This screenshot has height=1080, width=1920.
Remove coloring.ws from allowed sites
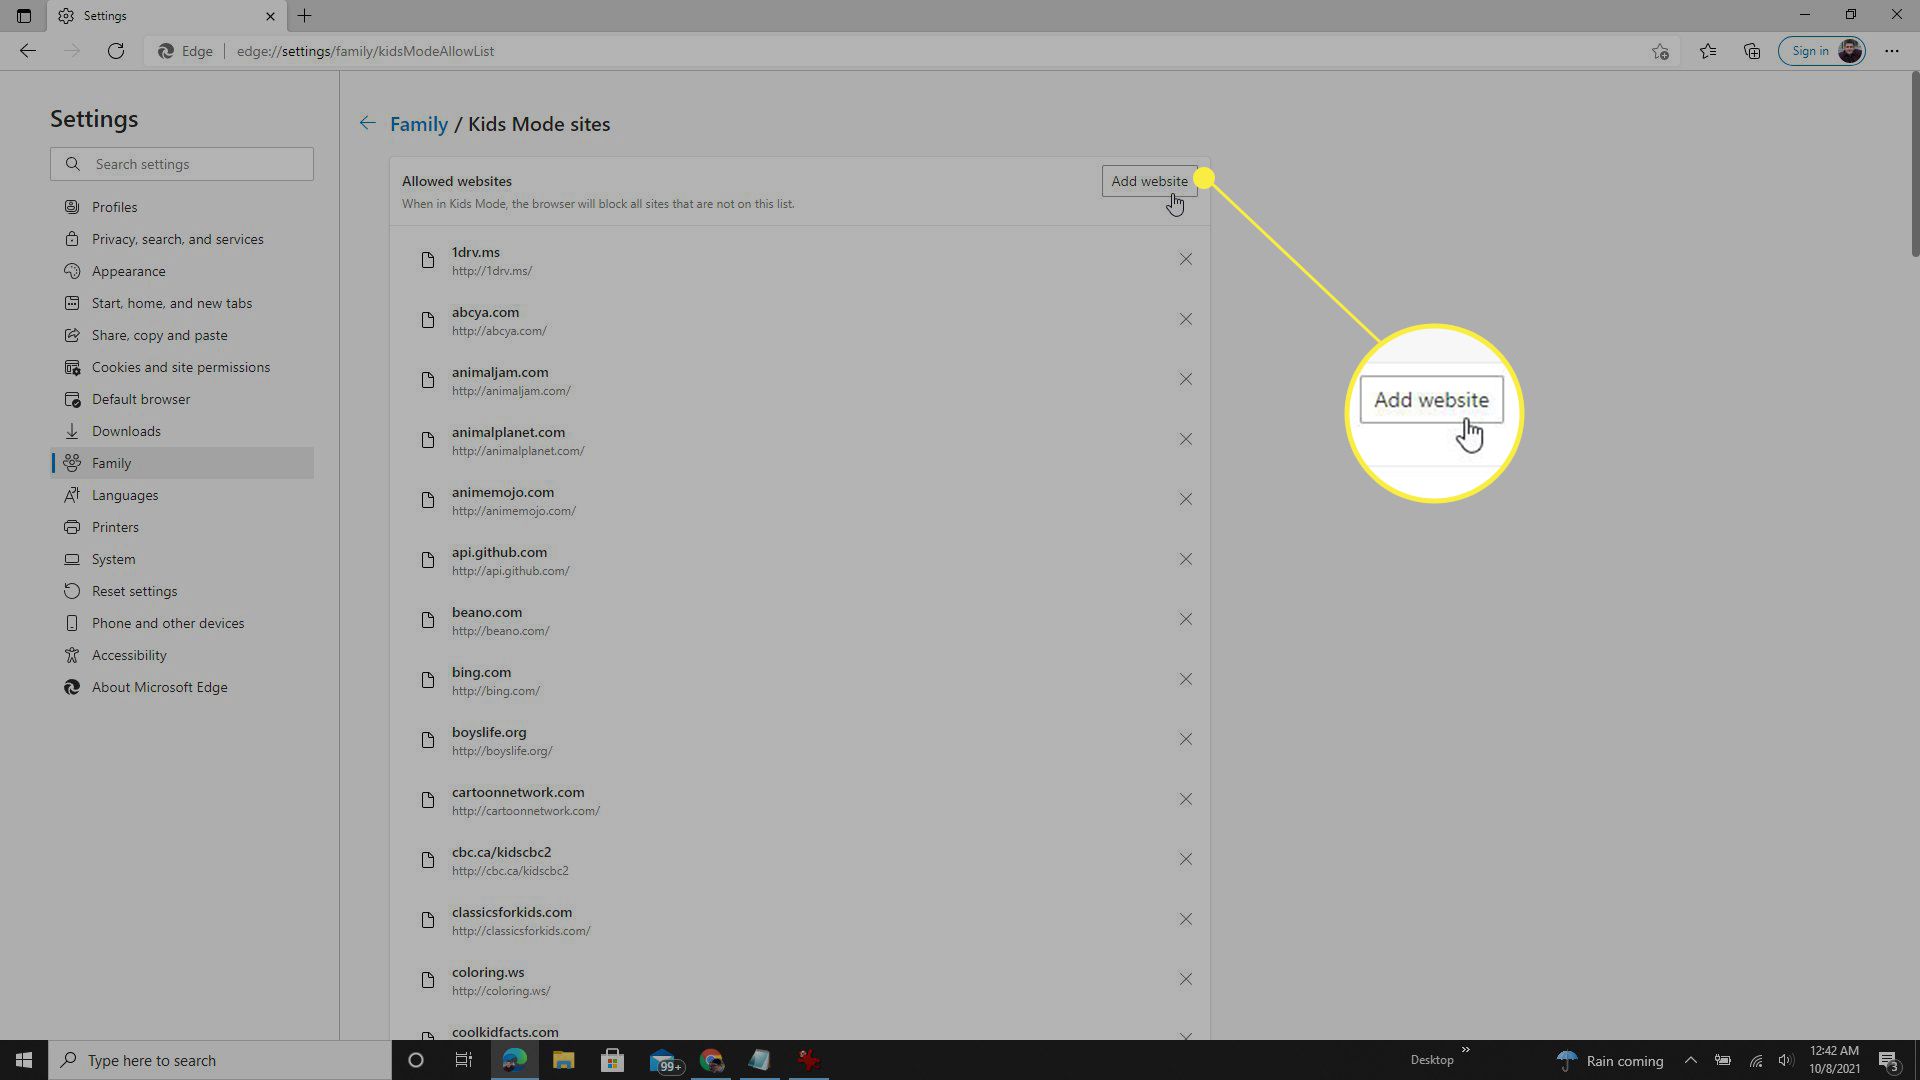click(x=1185, y=979)
